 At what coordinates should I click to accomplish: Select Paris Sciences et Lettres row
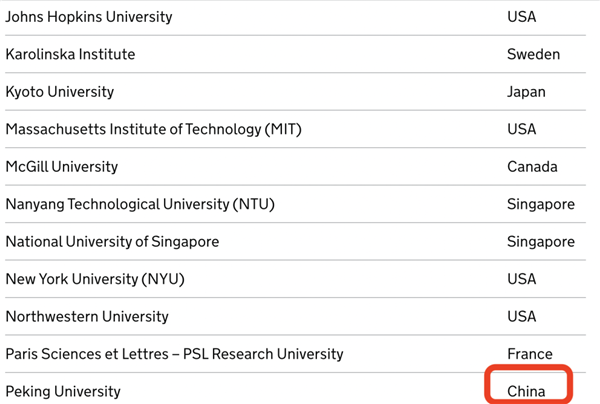pyautogui.click(x=295, y=354)
